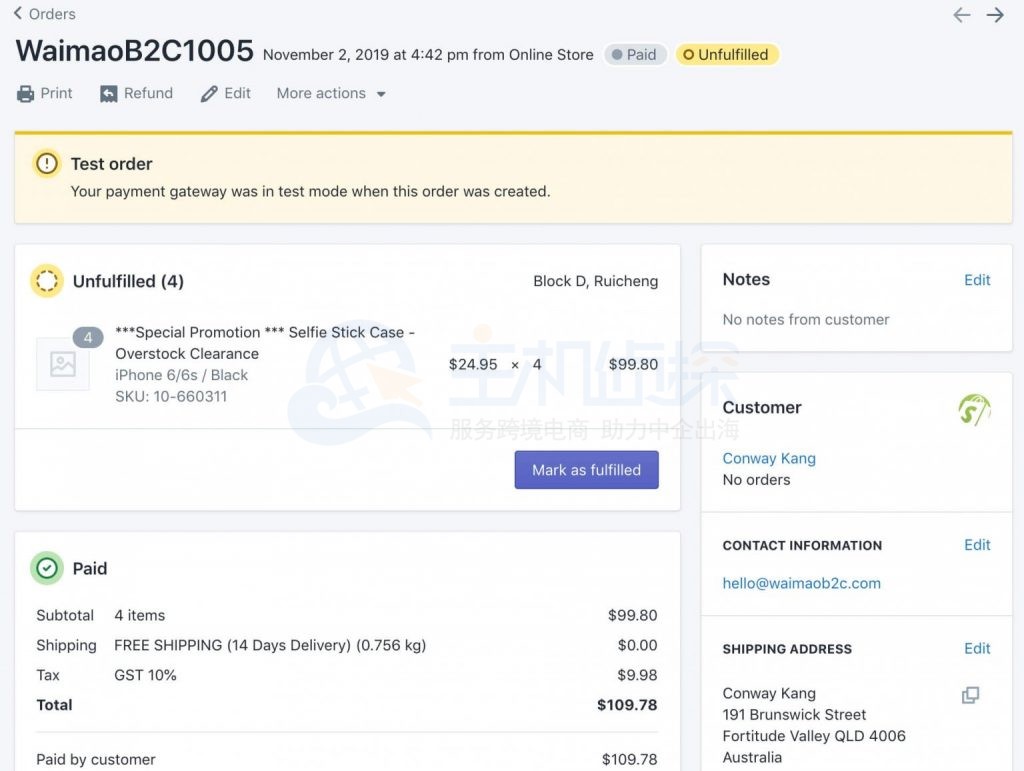Screen dimensions: 1024x771
Task: Go to previous order arrow
Action: [961, 15]
